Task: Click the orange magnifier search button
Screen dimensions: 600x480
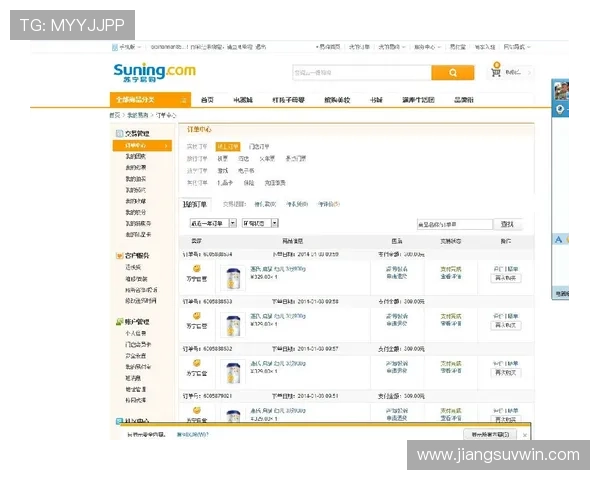Action: pyautogui.click(x=453, y=73)
